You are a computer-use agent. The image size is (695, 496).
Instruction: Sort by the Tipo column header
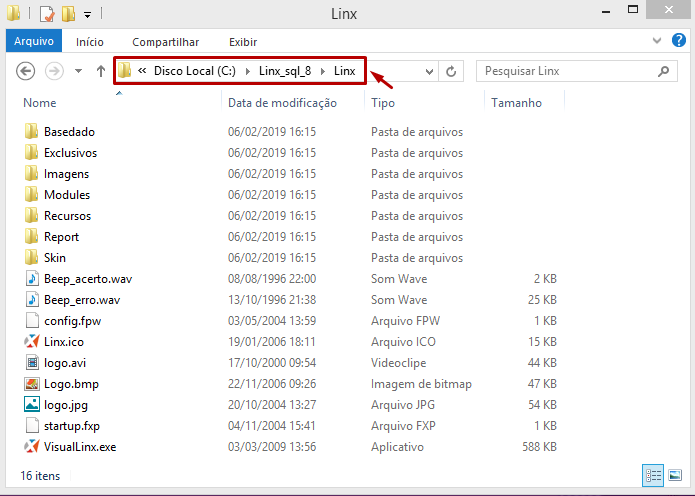(x=383, y=103)
